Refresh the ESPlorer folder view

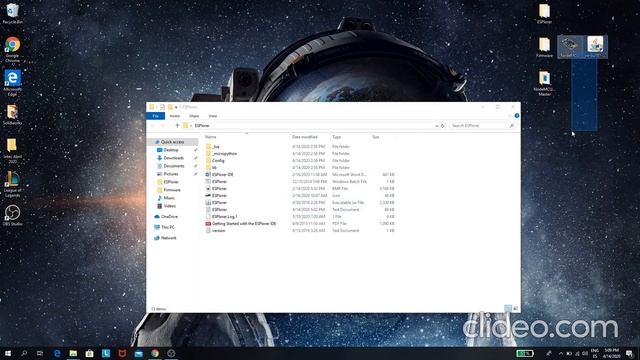tap(442, 126)
